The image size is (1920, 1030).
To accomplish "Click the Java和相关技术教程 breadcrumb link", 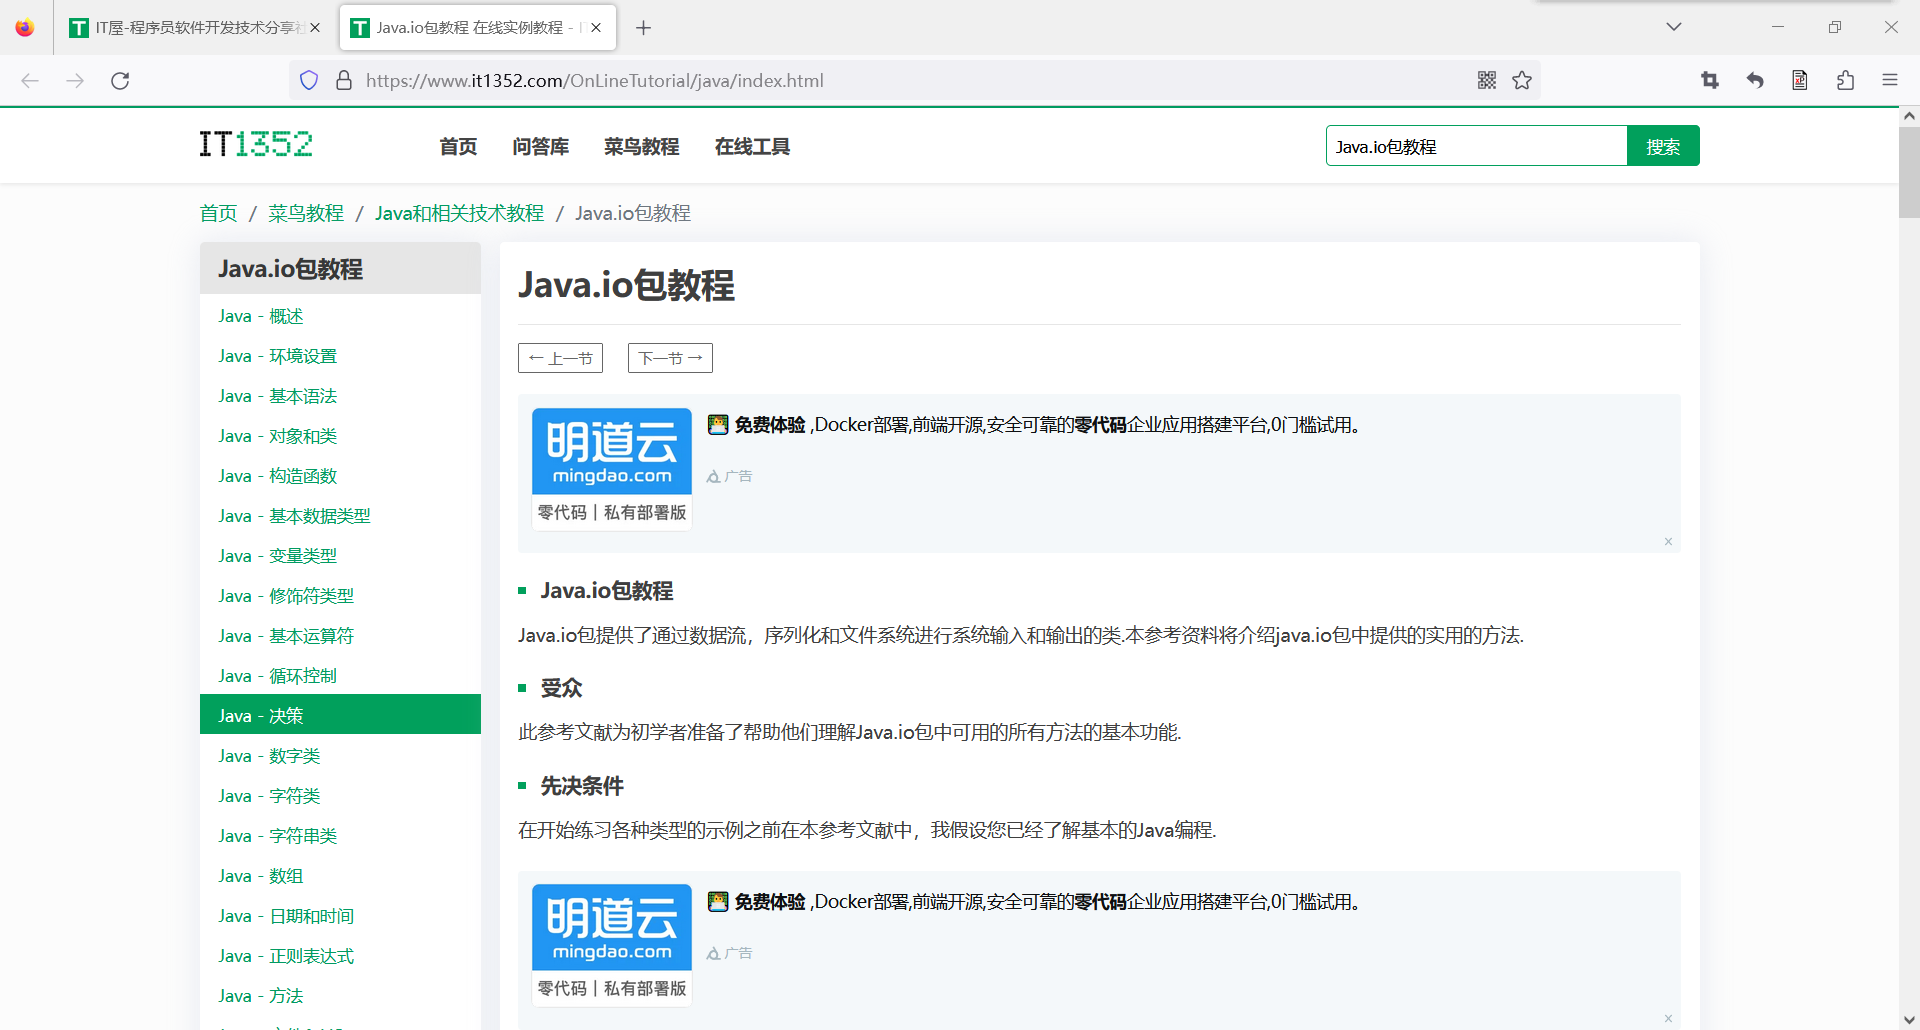I will [x=460, y=213].
